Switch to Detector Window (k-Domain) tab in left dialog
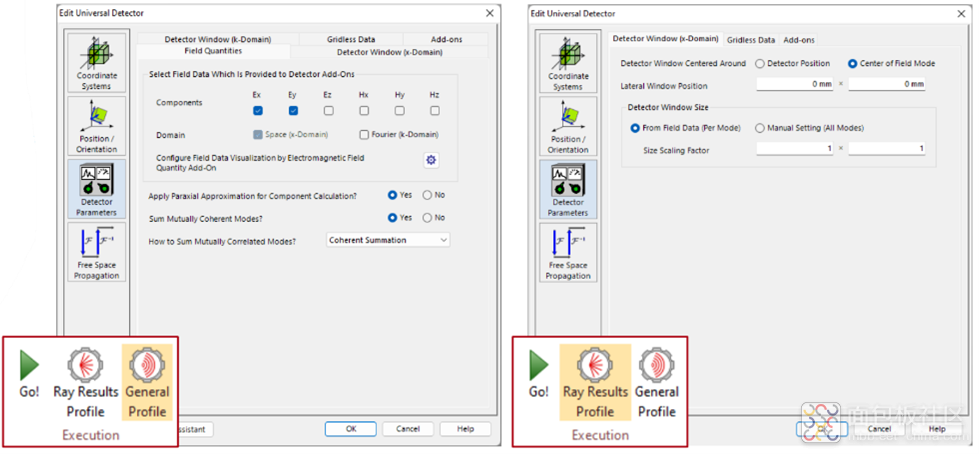 (218, 39)
